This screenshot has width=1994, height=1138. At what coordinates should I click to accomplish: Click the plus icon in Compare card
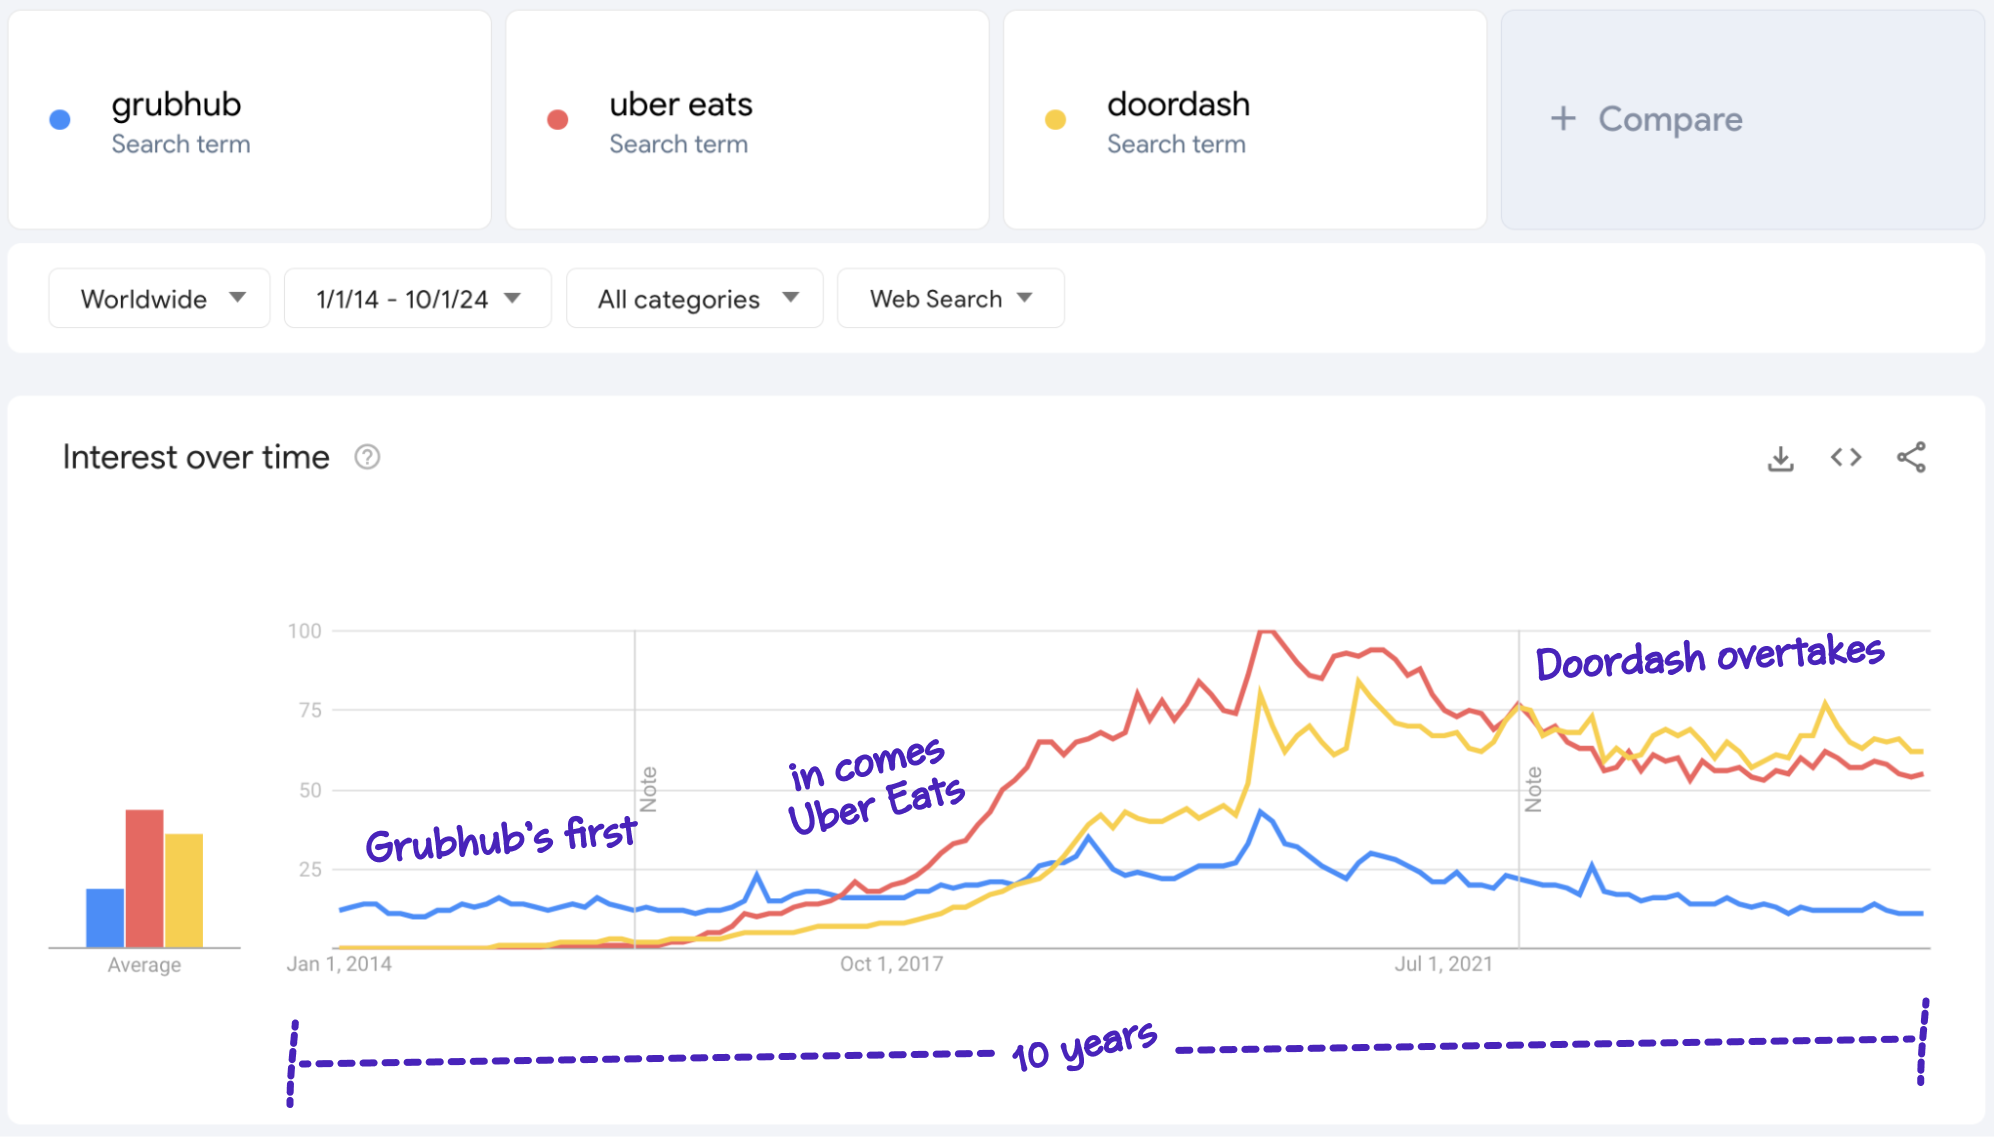[1563, 119]
